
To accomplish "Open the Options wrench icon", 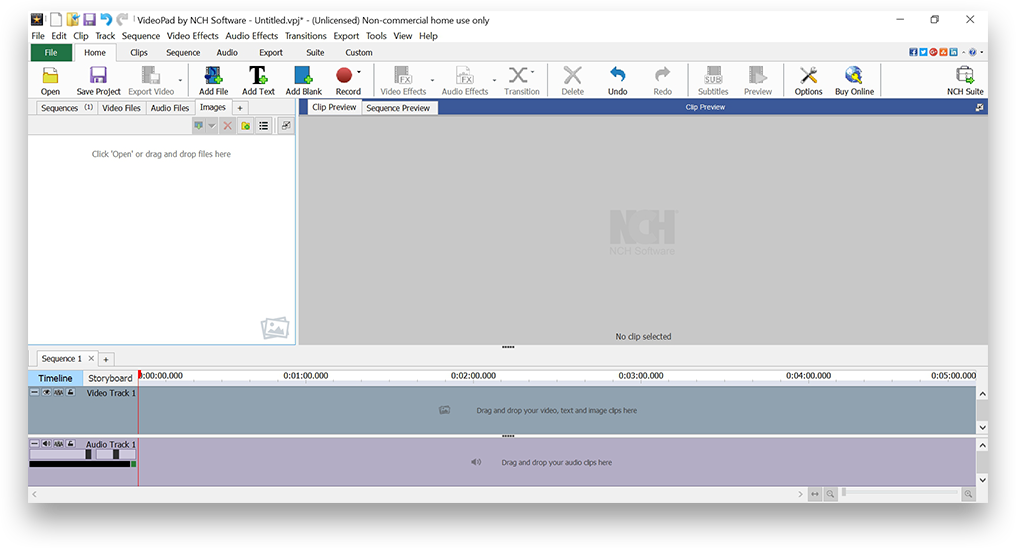I will 808,76.
